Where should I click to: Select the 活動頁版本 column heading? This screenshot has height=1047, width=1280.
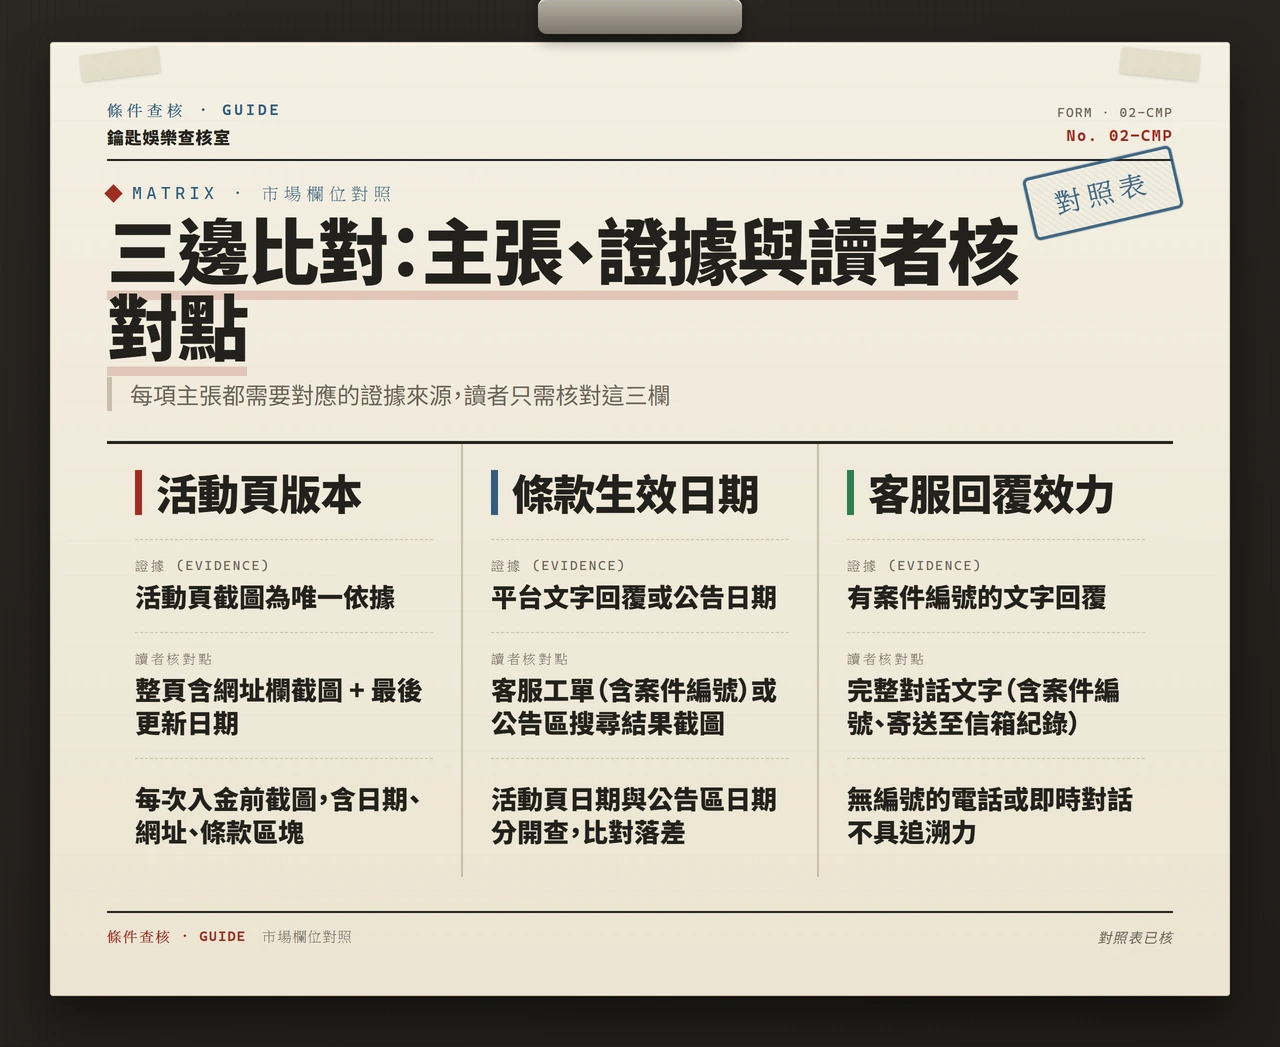[x=259, y=494]
